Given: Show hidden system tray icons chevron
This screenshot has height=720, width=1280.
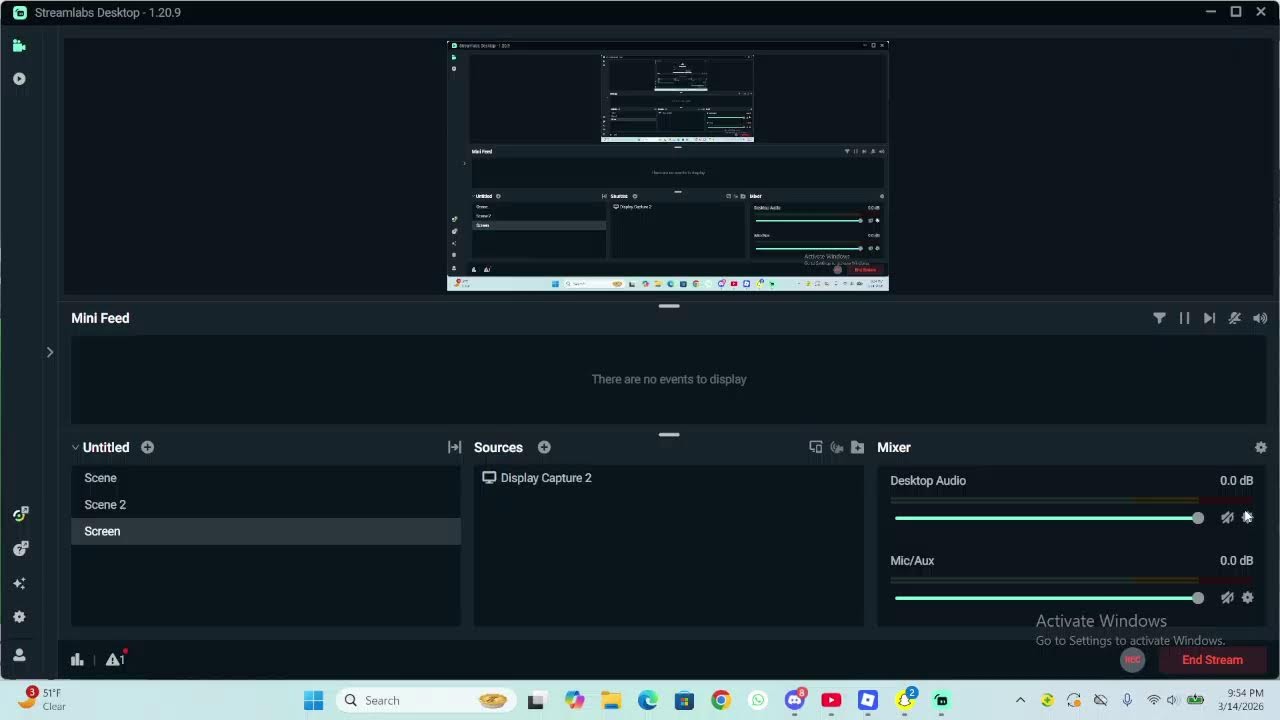Looking at the screenshot, I should 1020,700.
